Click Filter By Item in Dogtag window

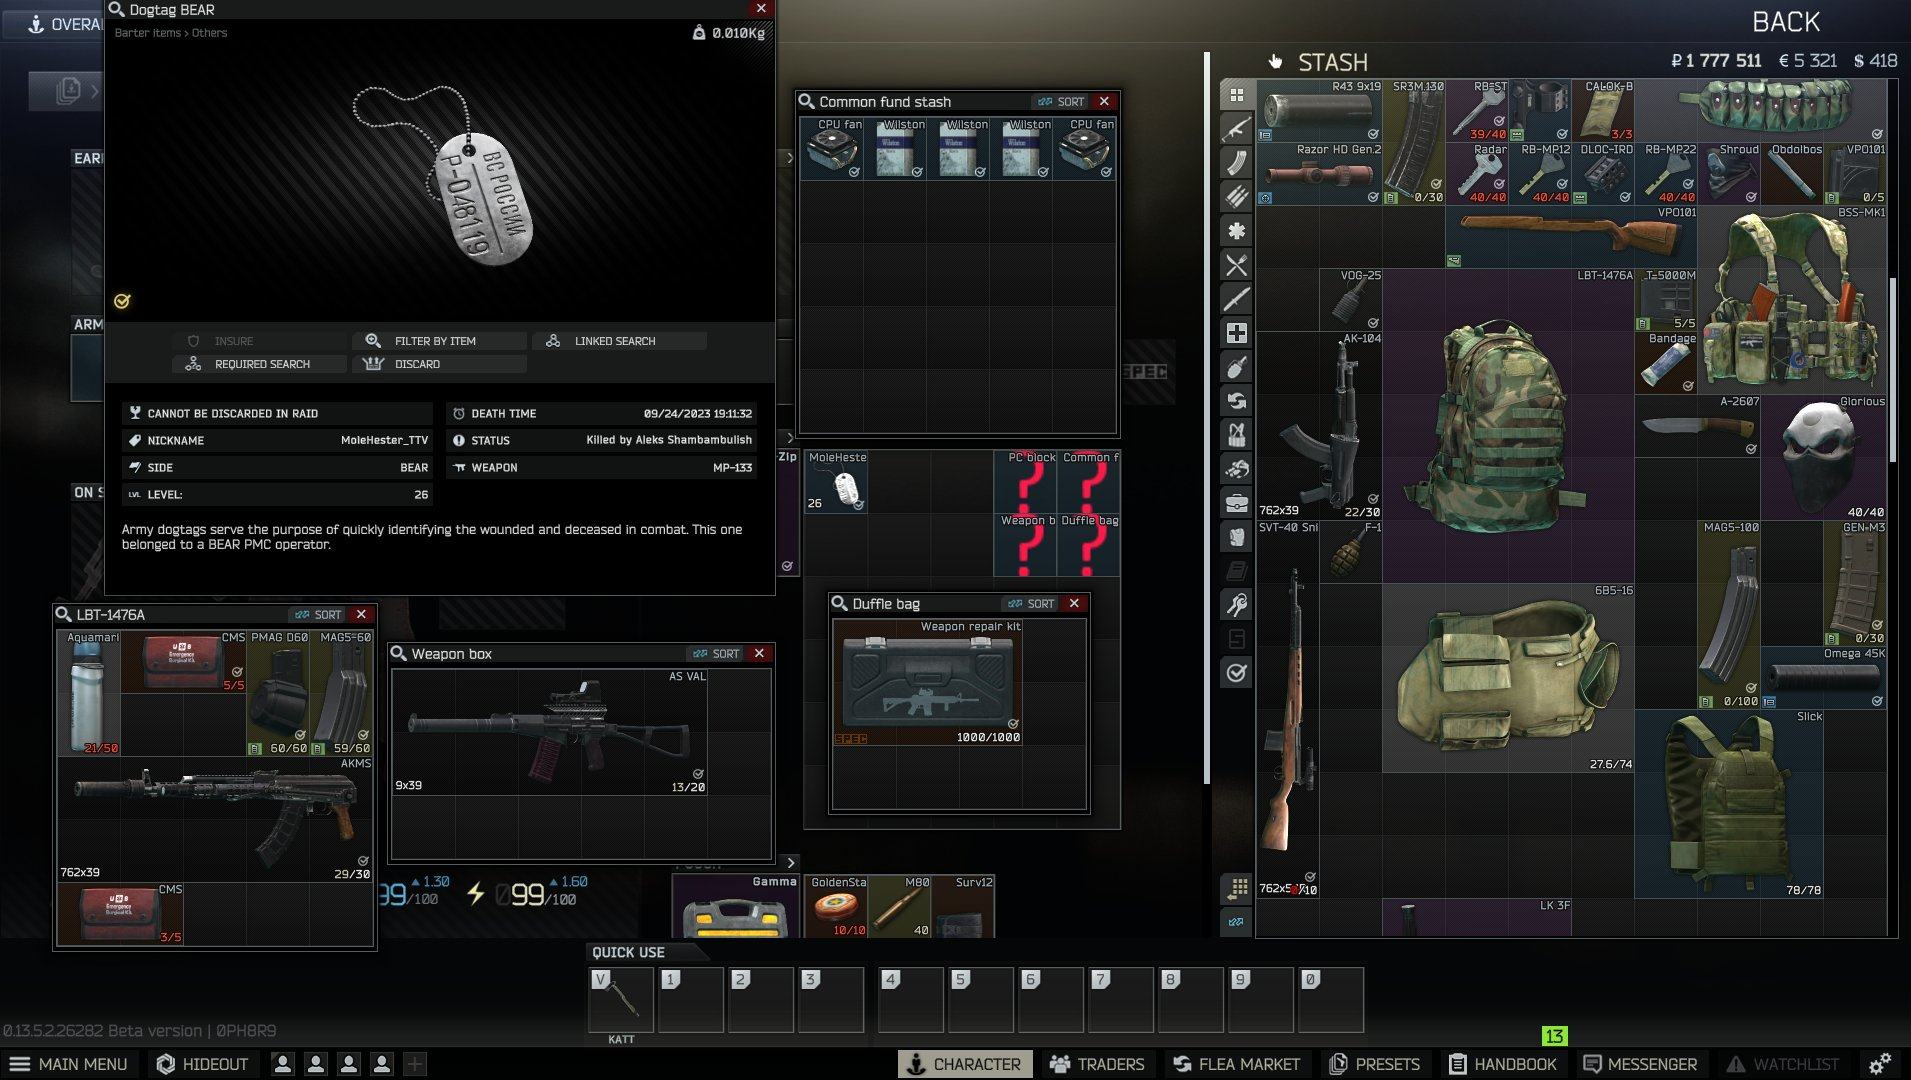pos(439,341)
